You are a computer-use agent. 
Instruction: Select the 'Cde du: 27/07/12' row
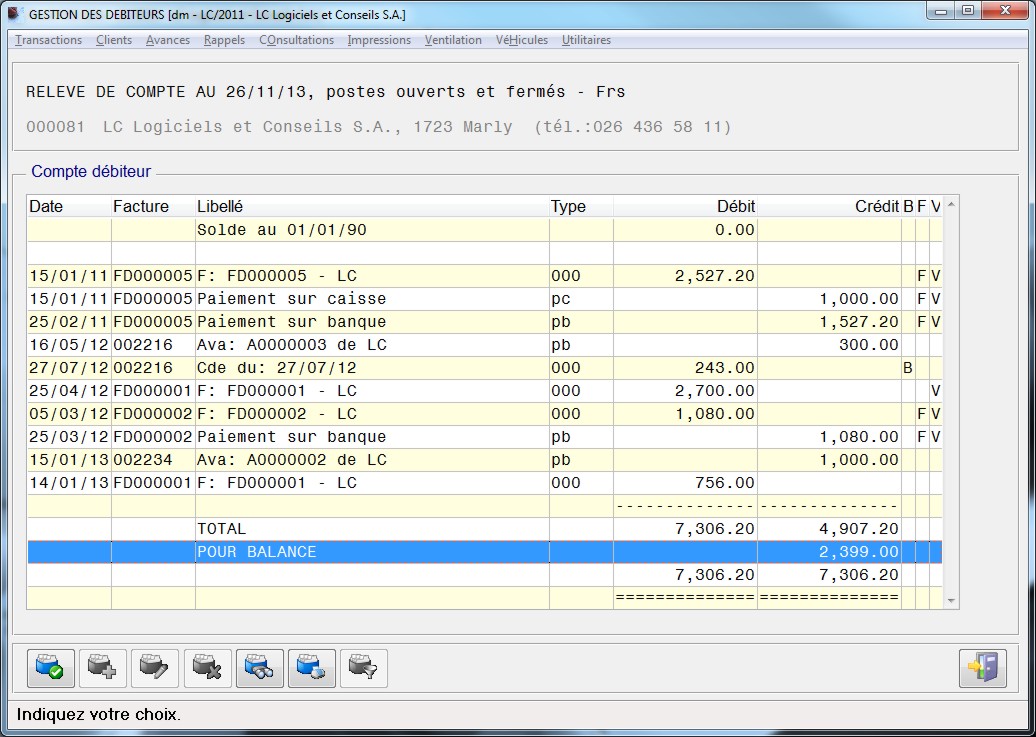484,368
